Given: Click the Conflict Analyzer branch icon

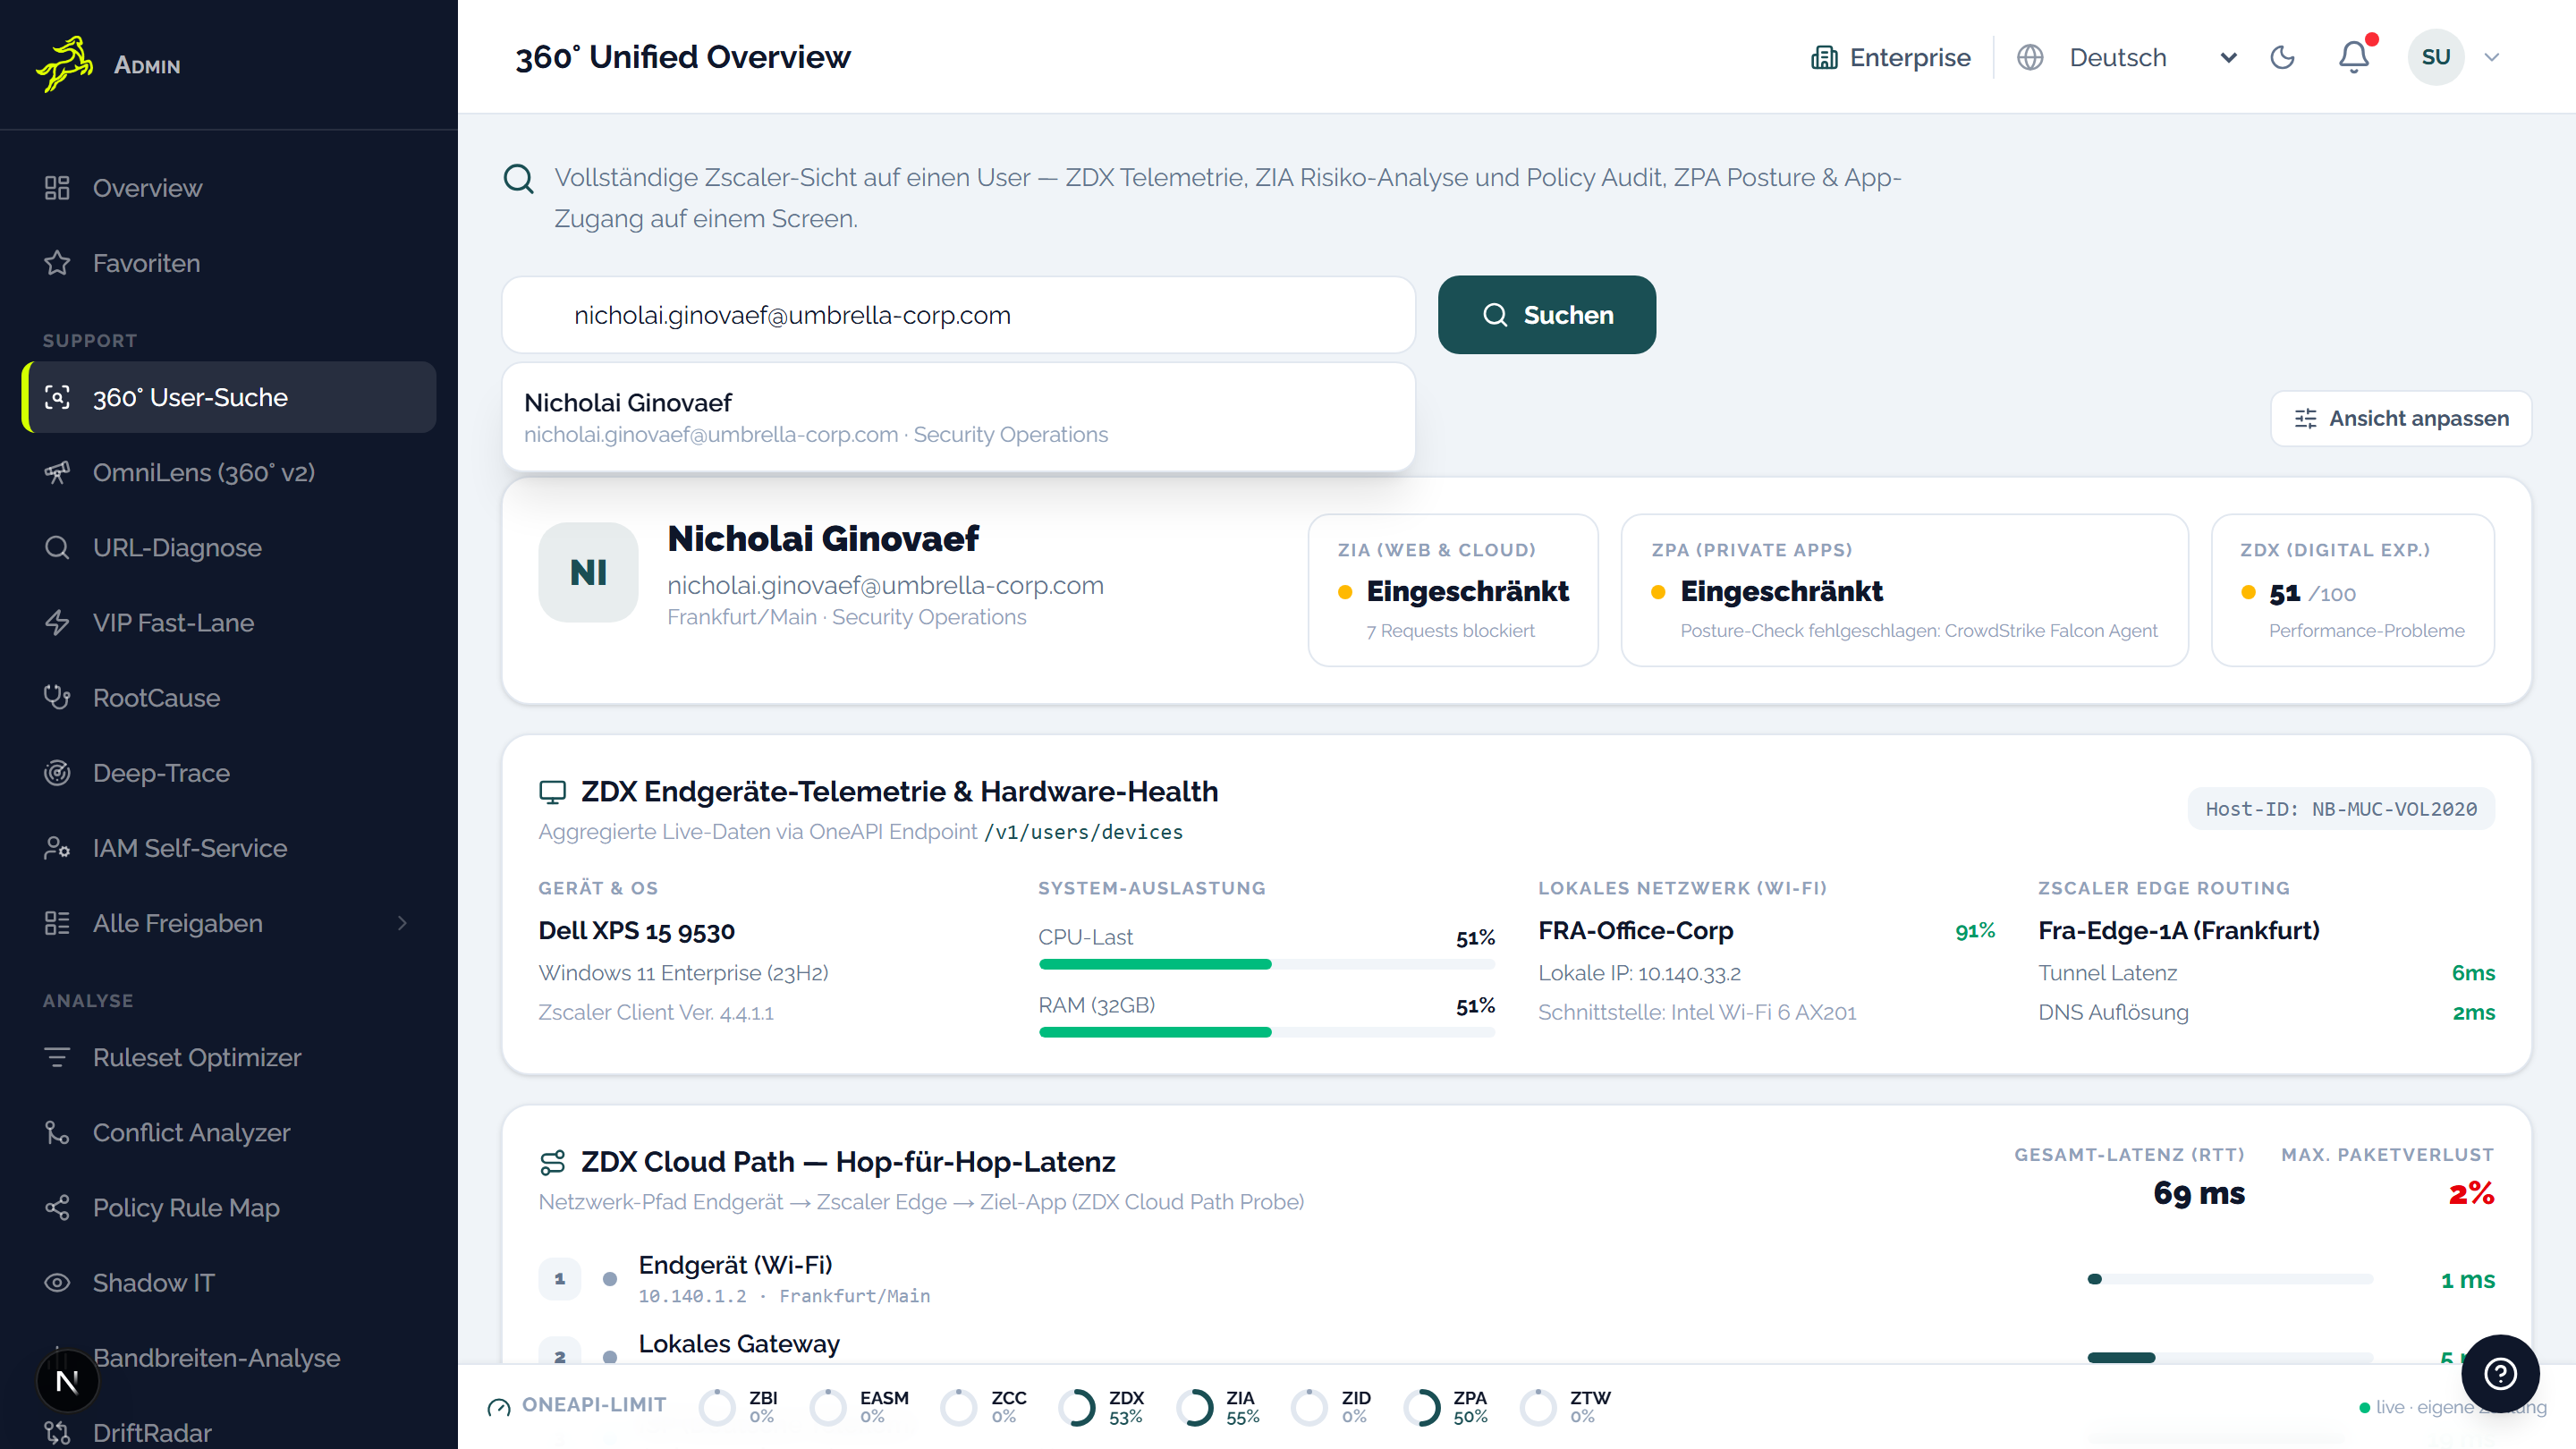Looking at the screenshot, I should point(57,1132).
